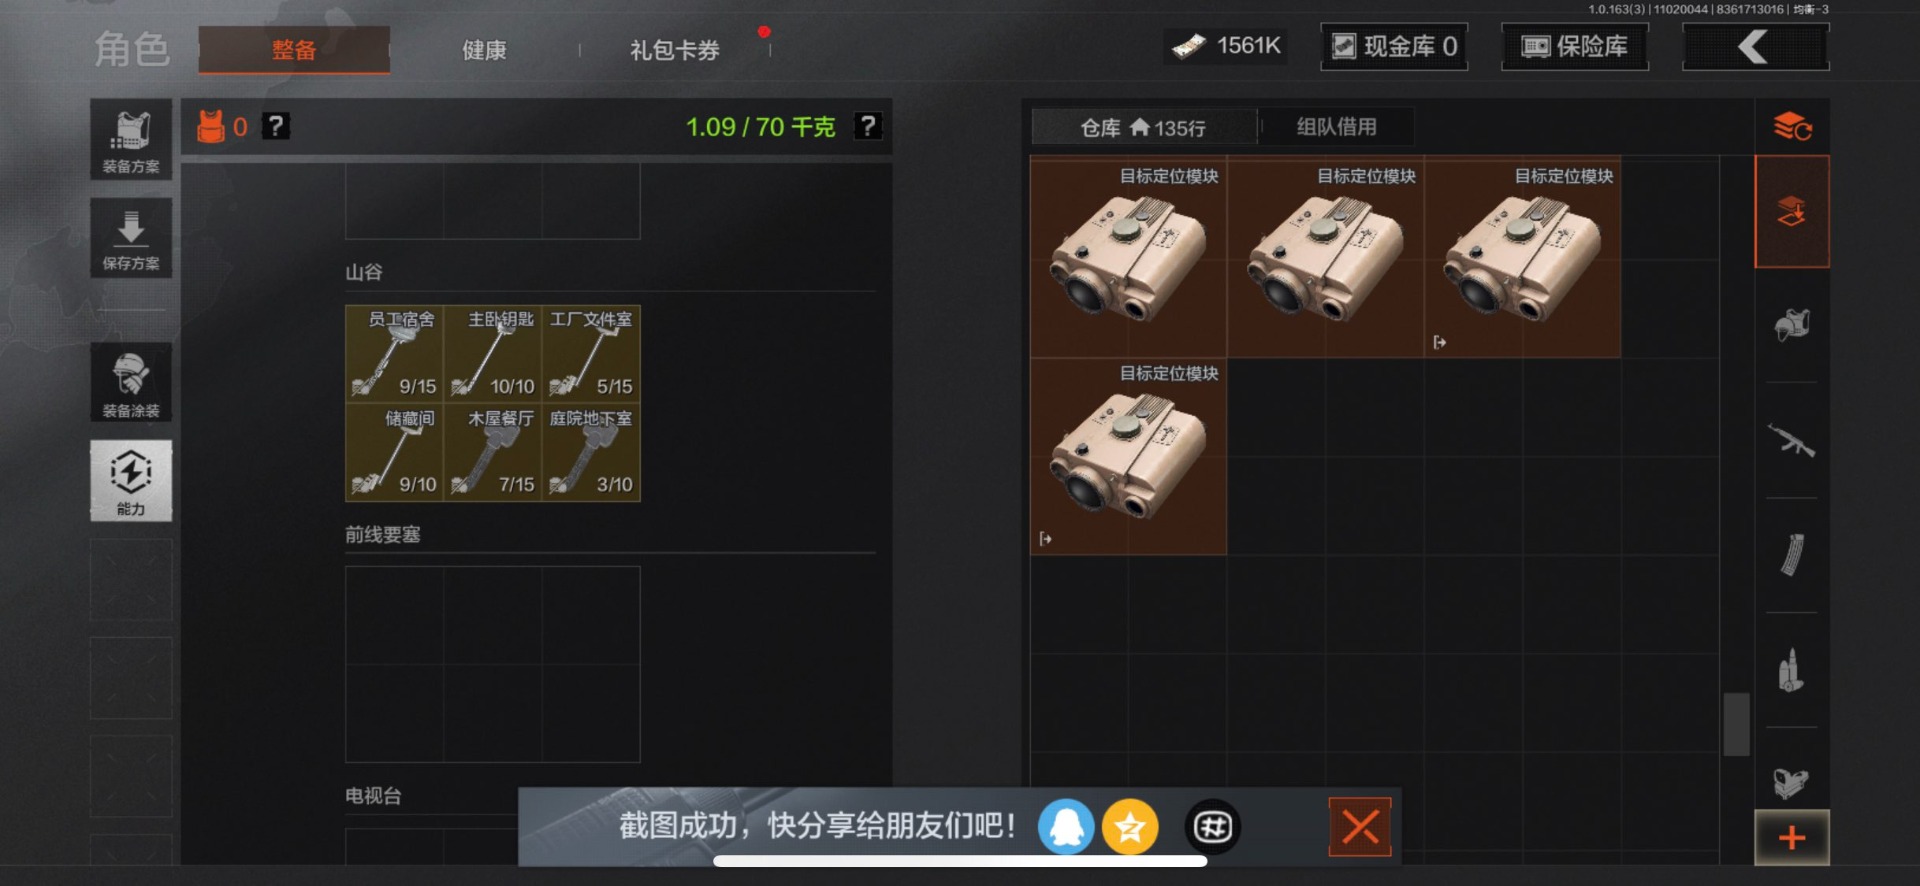Image resolution: width=1920 pixels, height=886 pixels.
Task: Open the 现金库 button
Action: pyautogui.click(x=1394, y=46)
